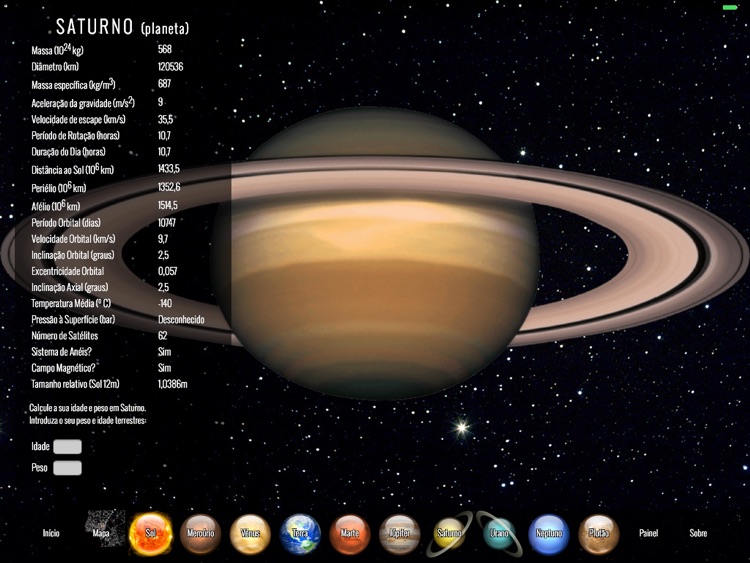The height and width of the screenshot is (563, 750).
Task: Click the 'Calcule a sua idade e peso' text
Action: [x=88, y=408]
